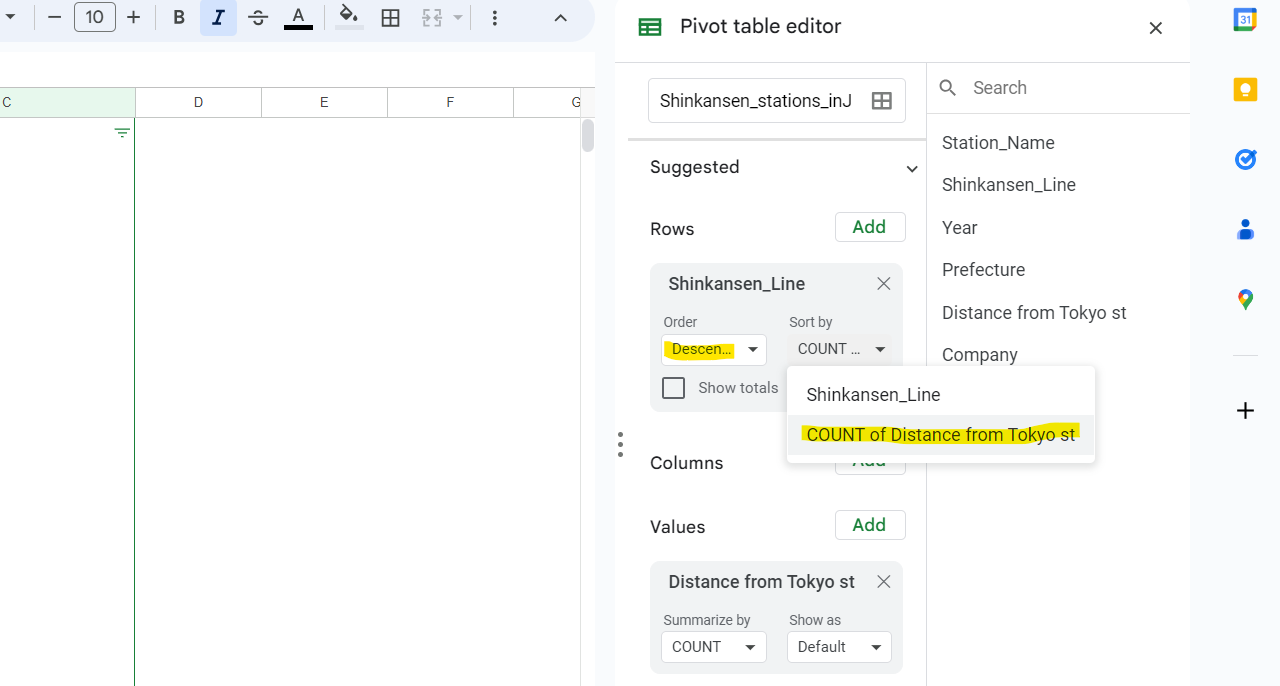Open the text color picker
The image size is (1280, 686).
(x=298, y=18)
